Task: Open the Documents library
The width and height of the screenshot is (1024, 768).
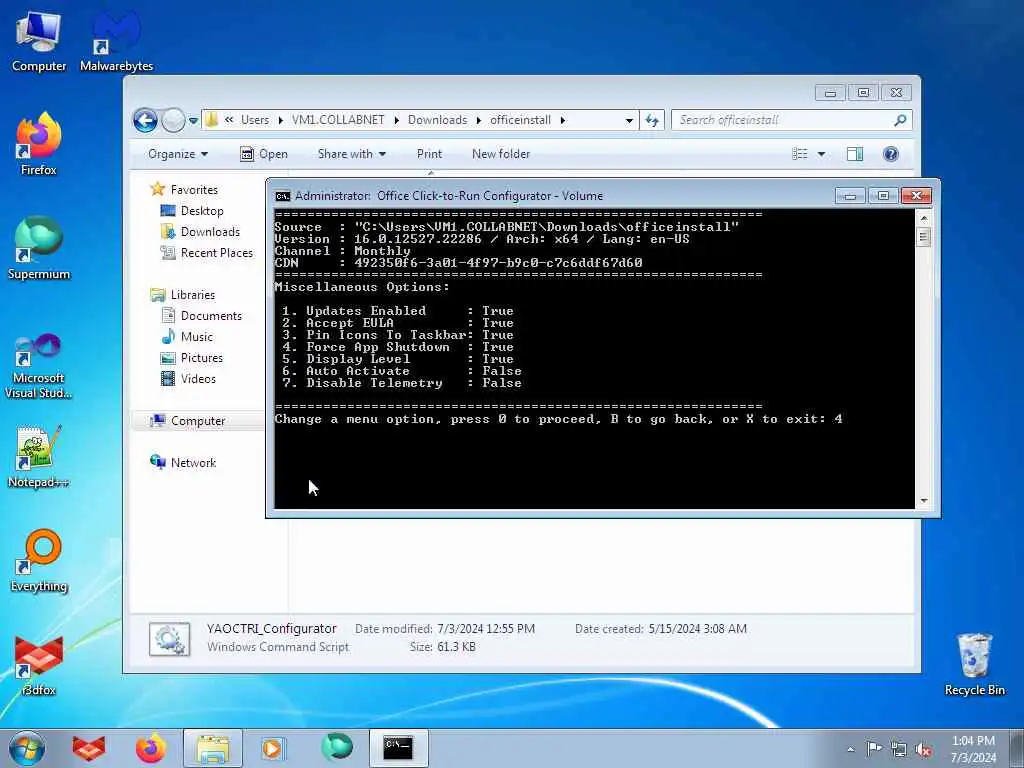Action: [211, 315]
